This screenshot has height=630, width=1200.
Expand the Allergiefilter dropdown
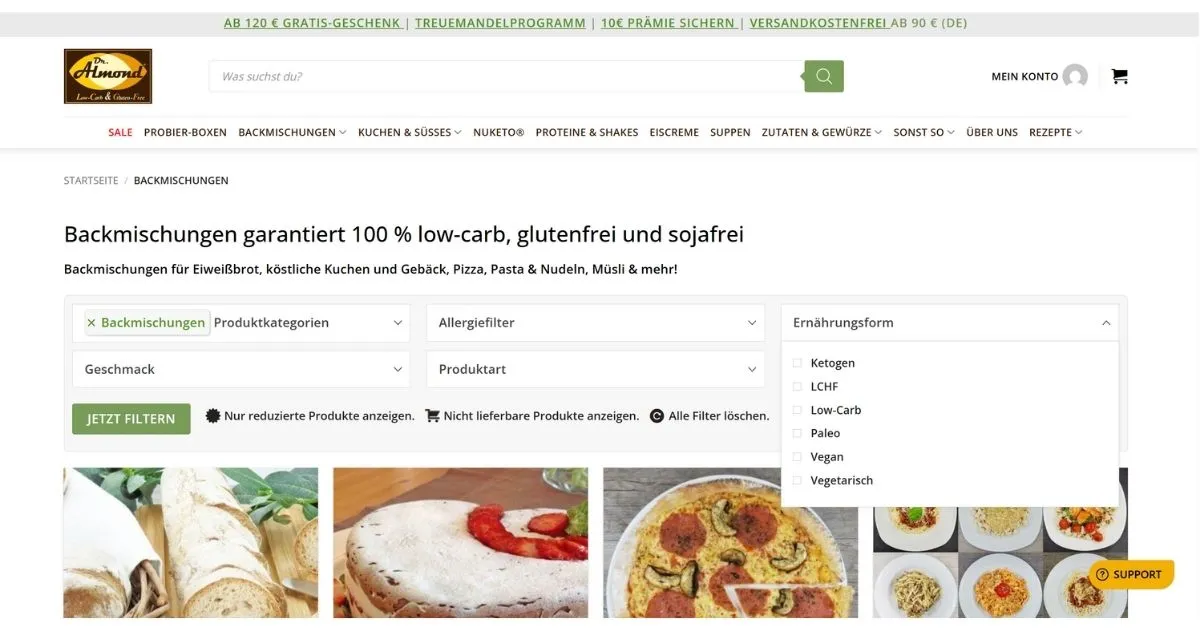(596, 323)
